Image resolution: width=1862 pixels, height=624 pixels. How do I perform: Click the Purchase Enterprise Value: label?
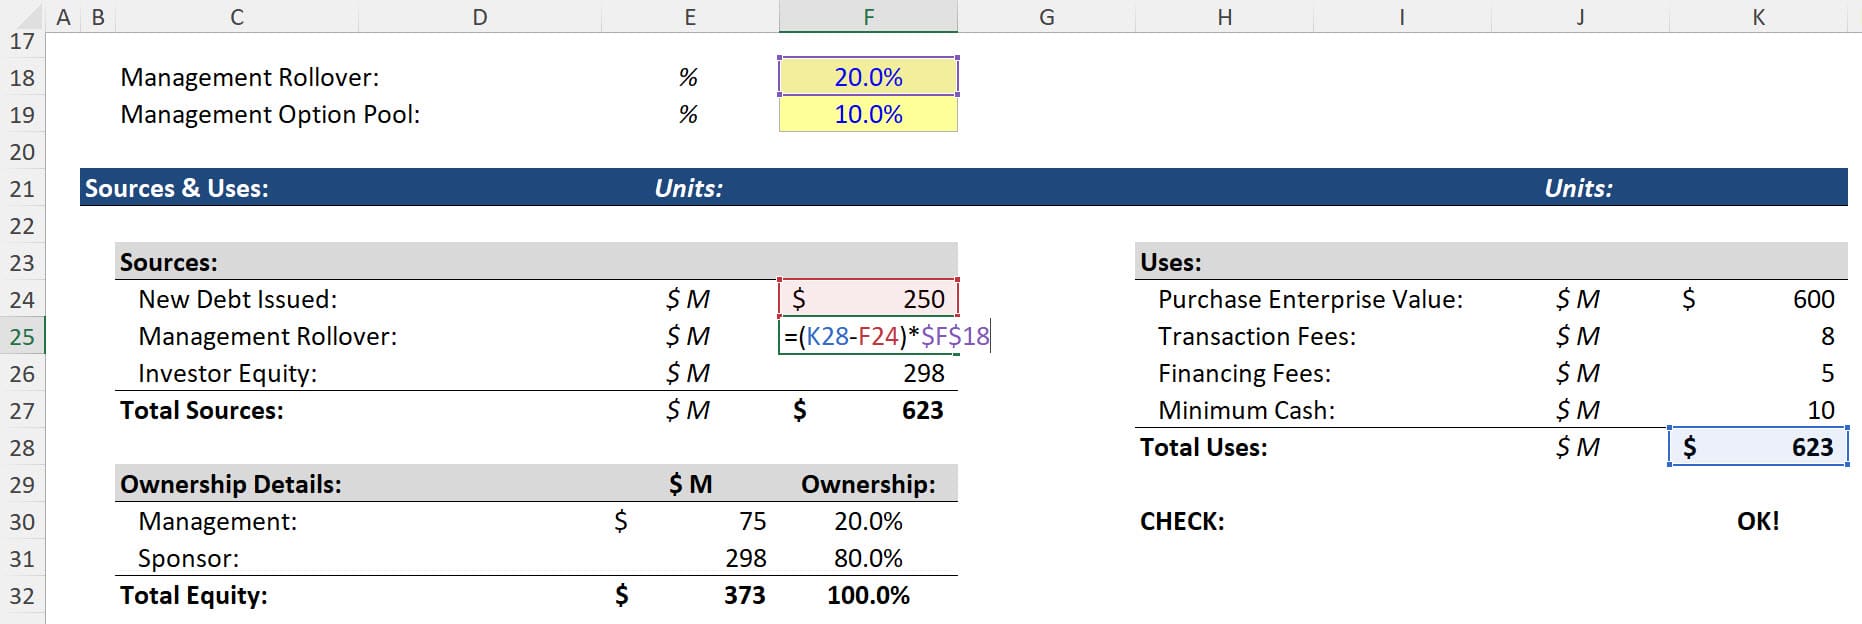[x=1311, y=299]
